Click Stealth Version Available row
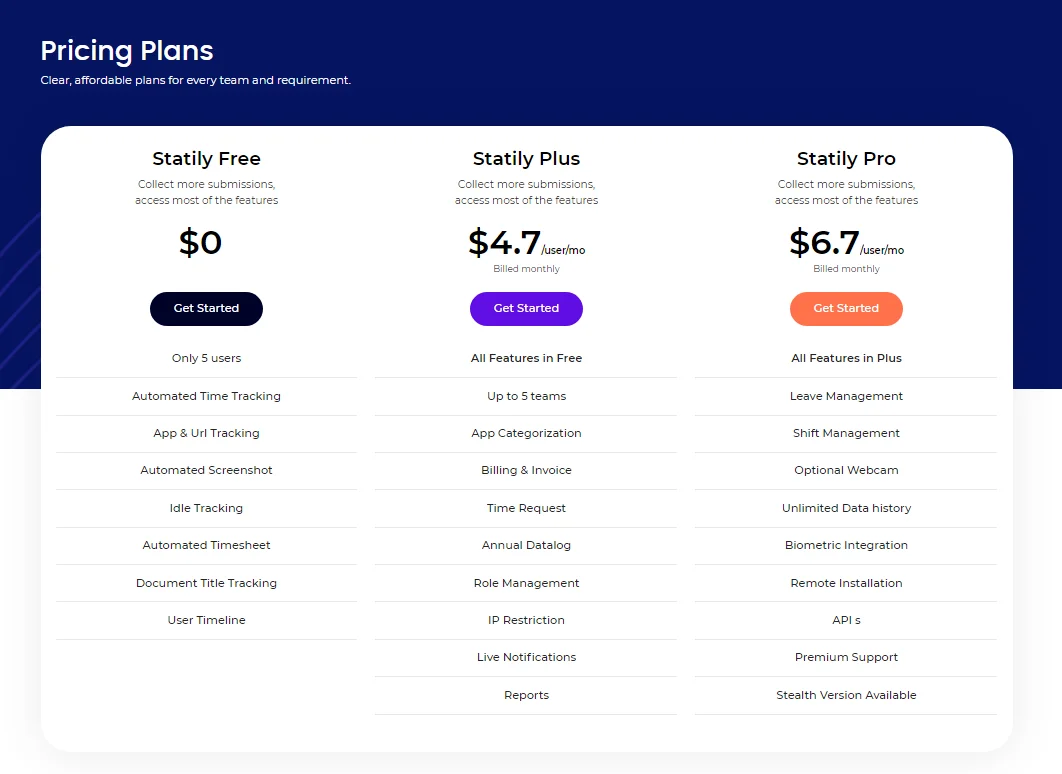 pyautogui.click(x=846, y=695)
